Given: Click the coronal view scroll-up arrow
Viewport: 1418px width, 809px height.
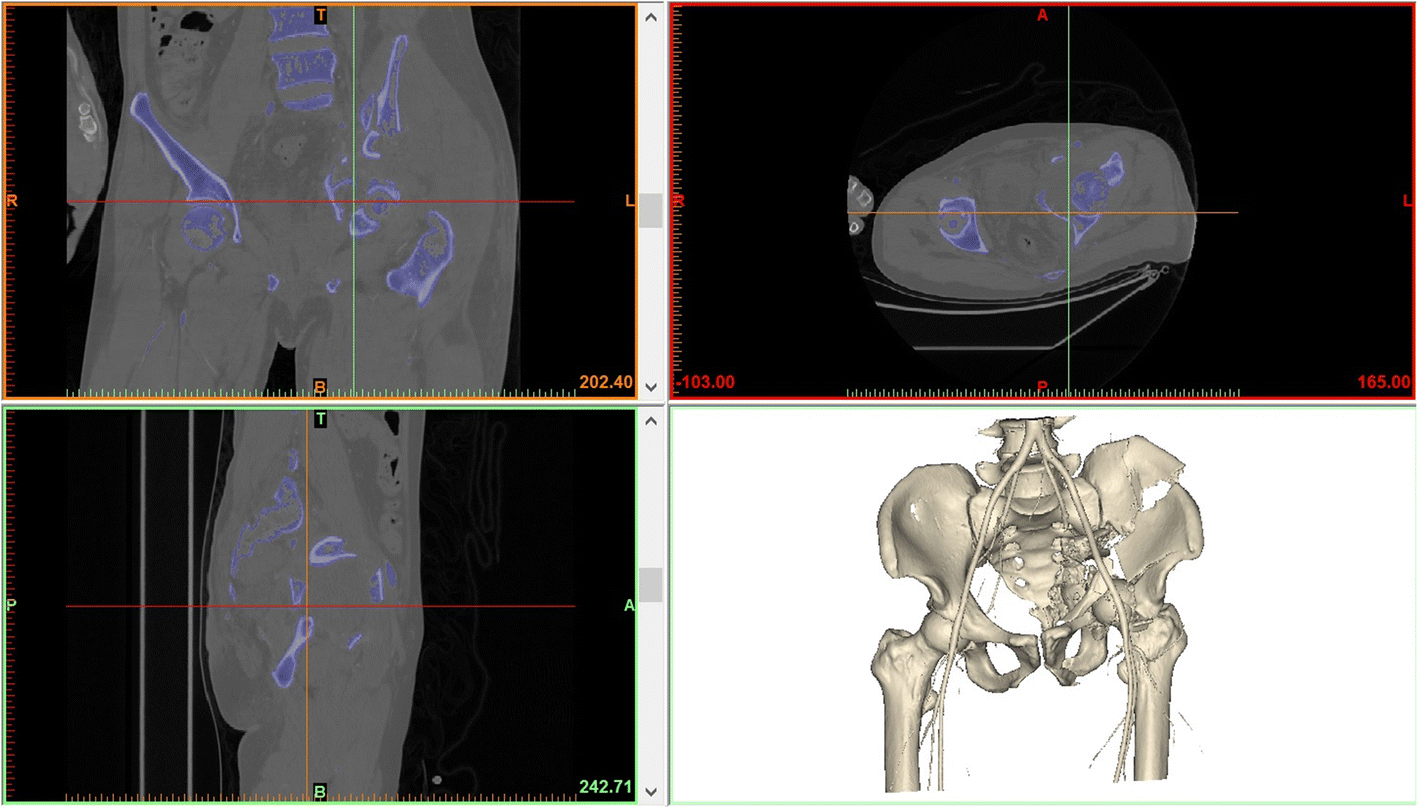Looking at the screenshot, I should tap(650, 15).
